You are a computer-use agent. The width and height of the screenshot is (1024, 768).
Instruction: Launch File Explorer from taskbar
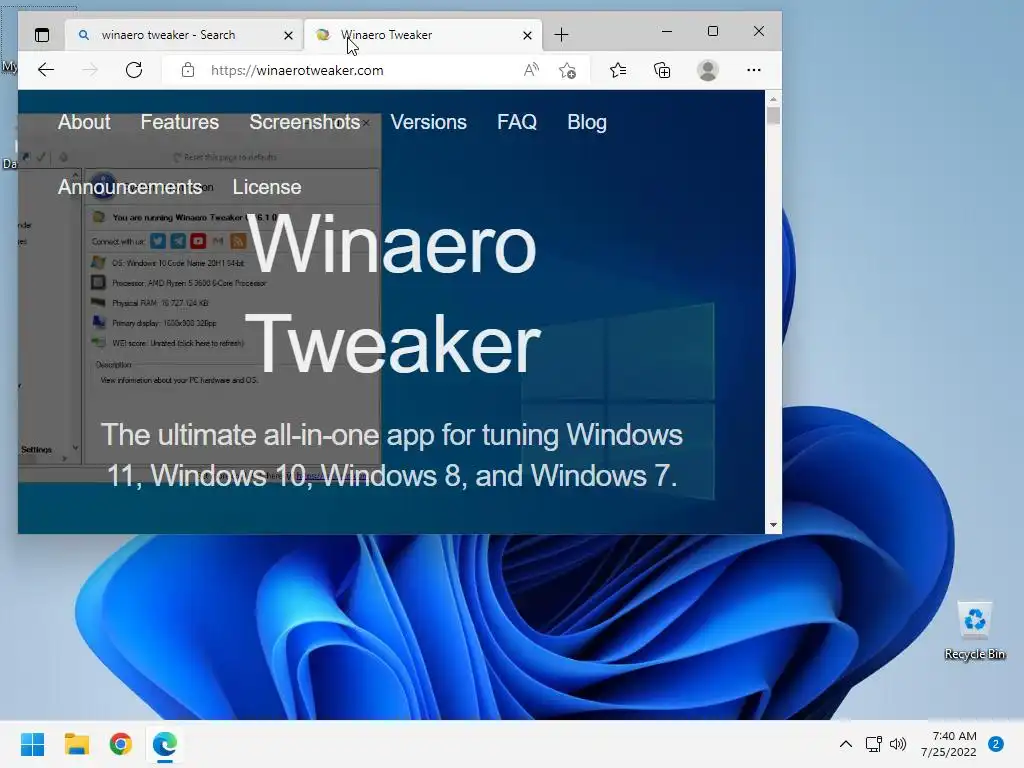click(77, 744)
